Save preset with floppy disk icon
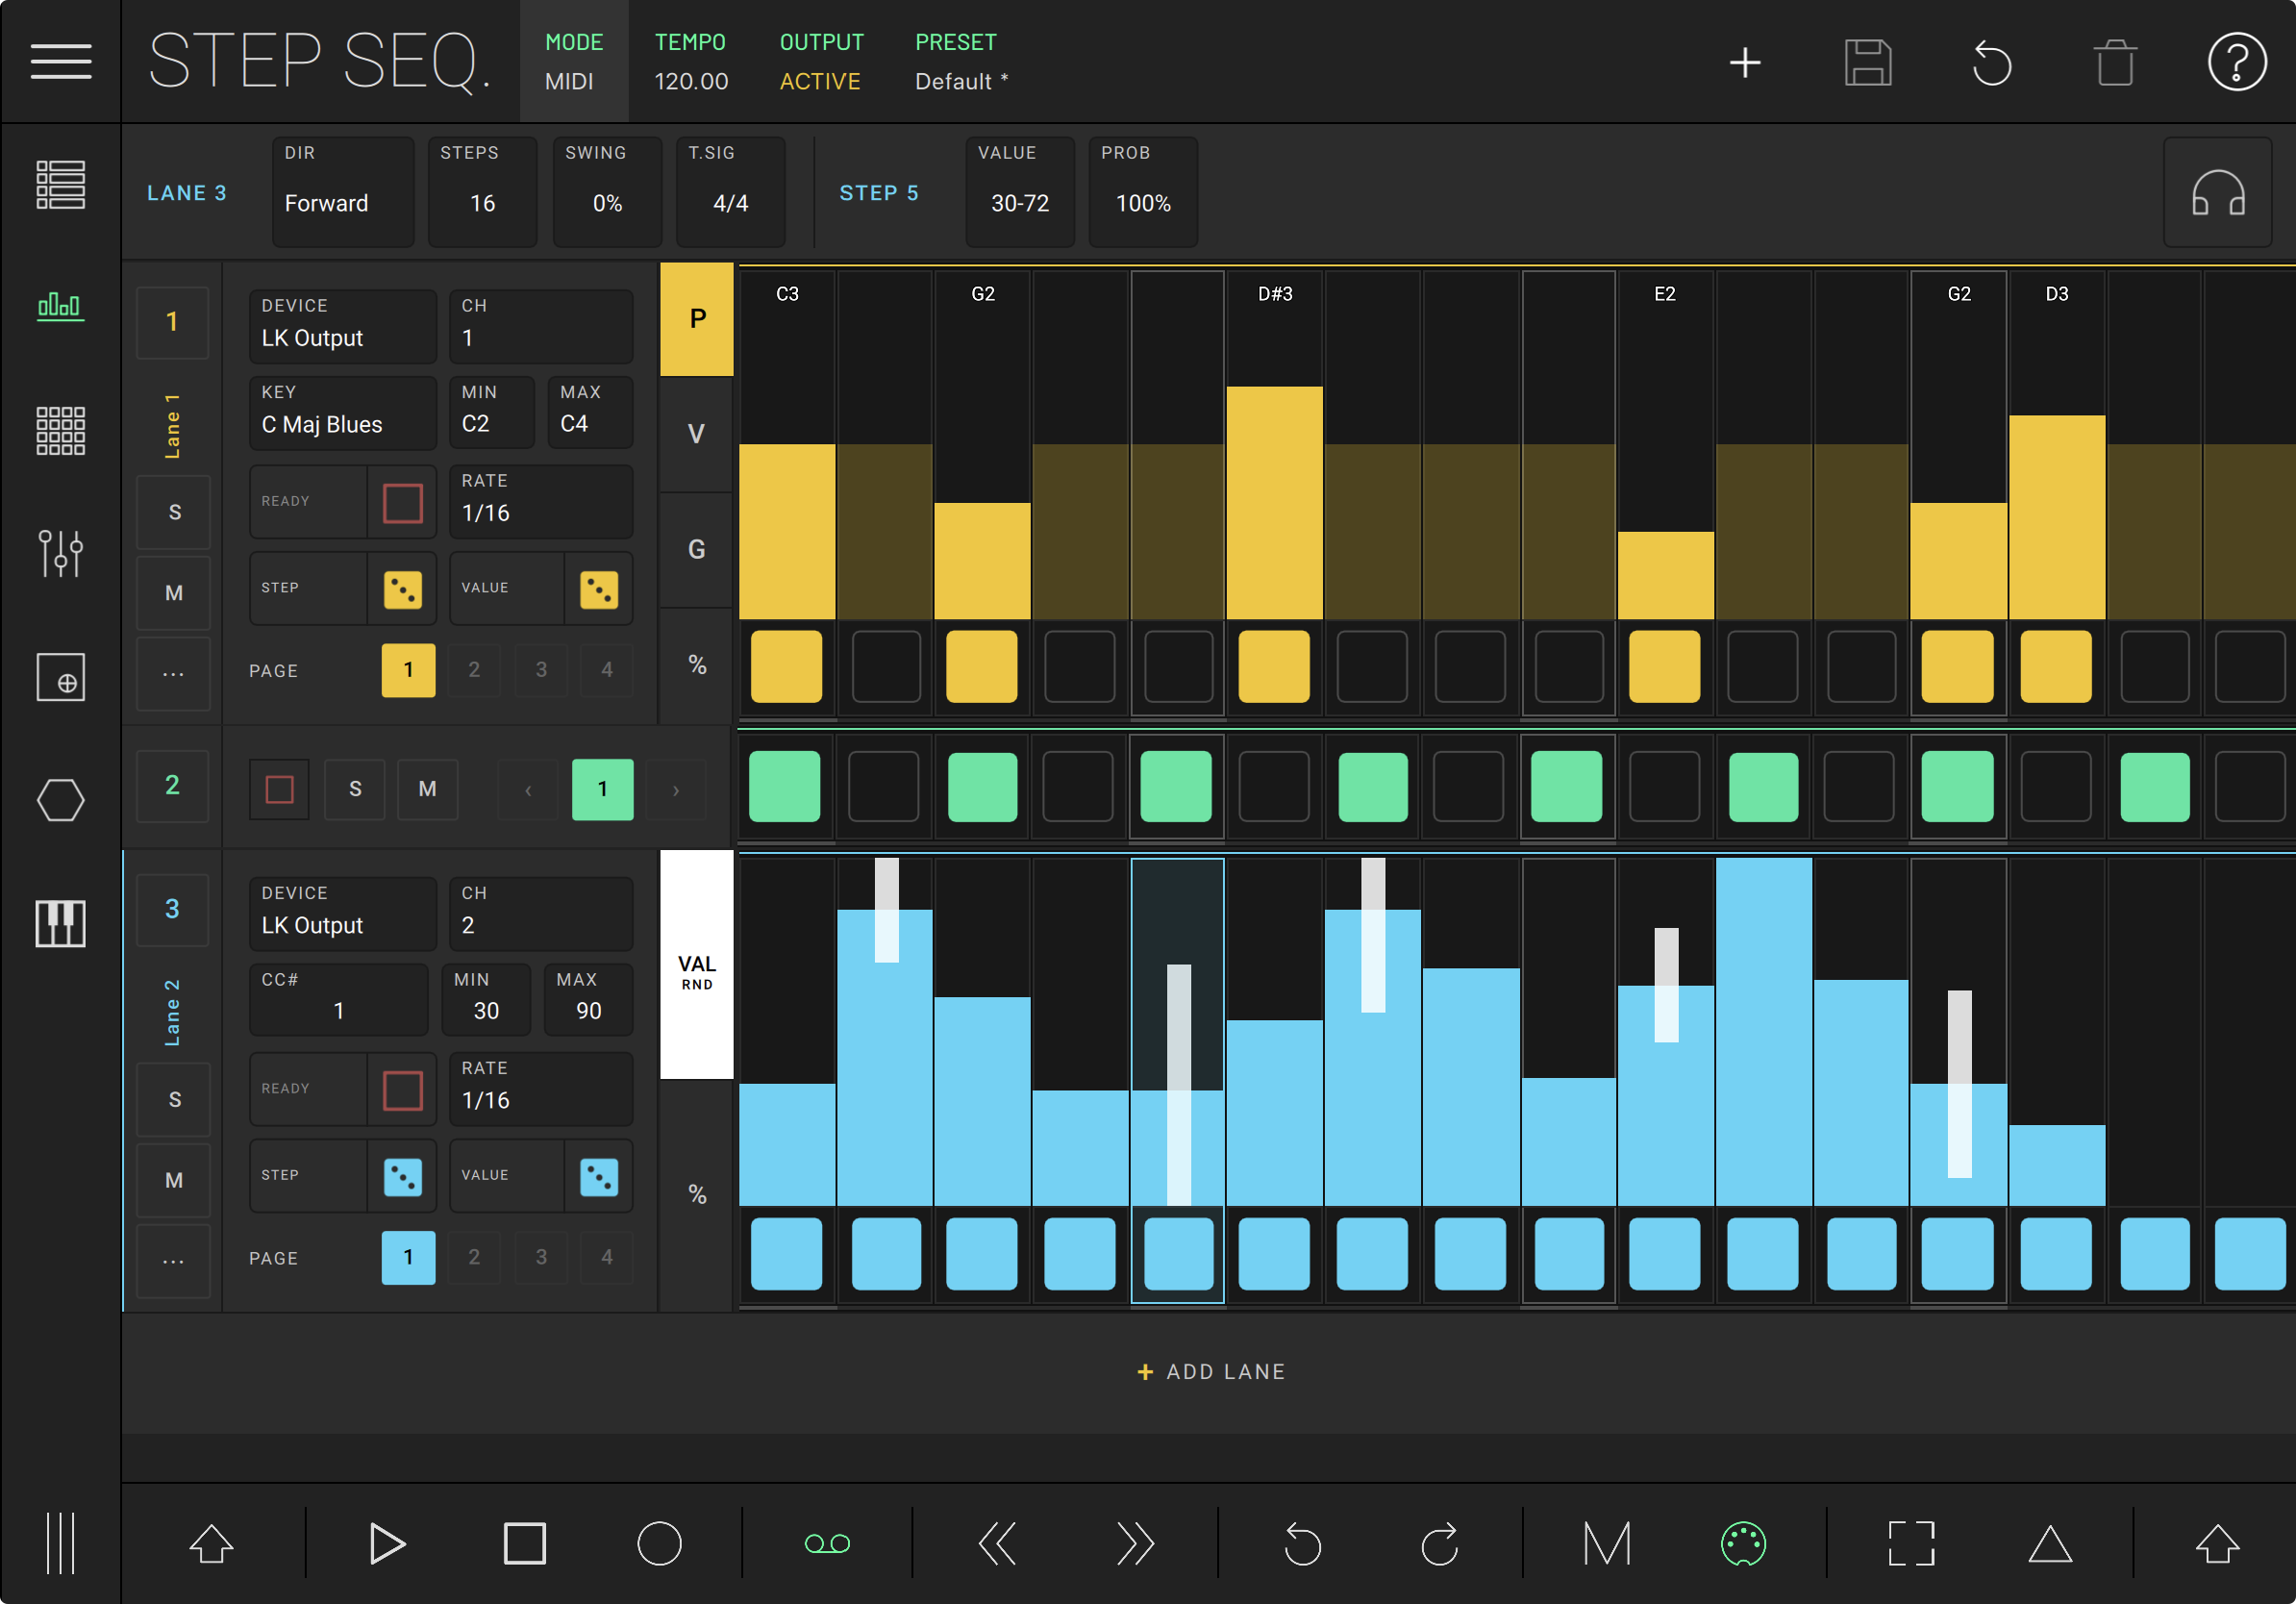Image resolution: width=2296 pixels, height=1604 pixels. (x=1867, y=63)
